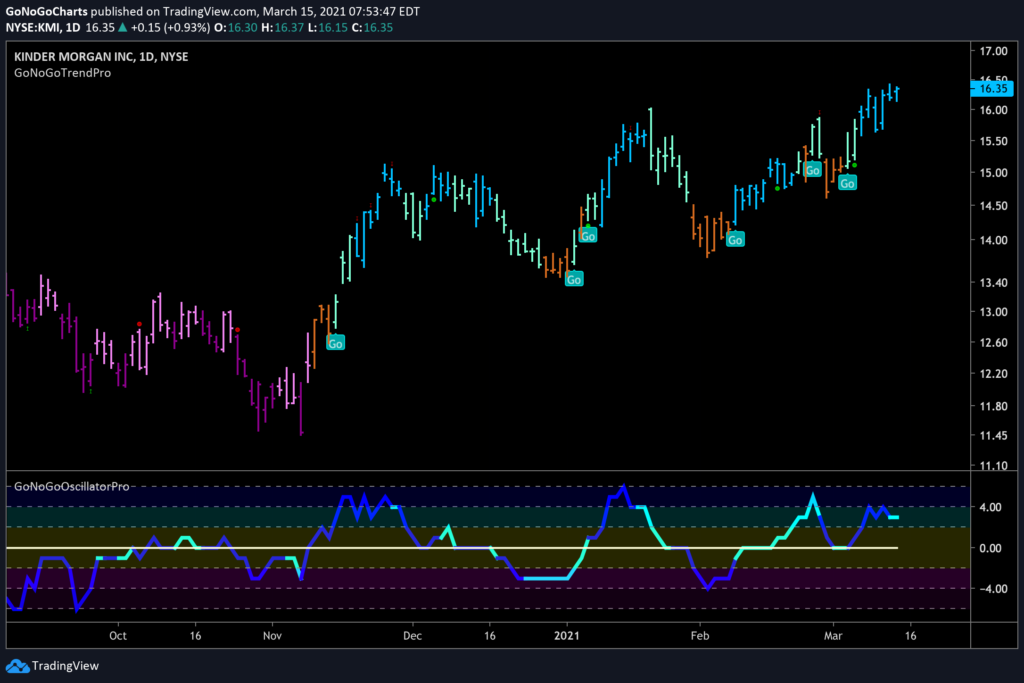Open the GoNoGoCharts publisher name

(x=46, y=11)
